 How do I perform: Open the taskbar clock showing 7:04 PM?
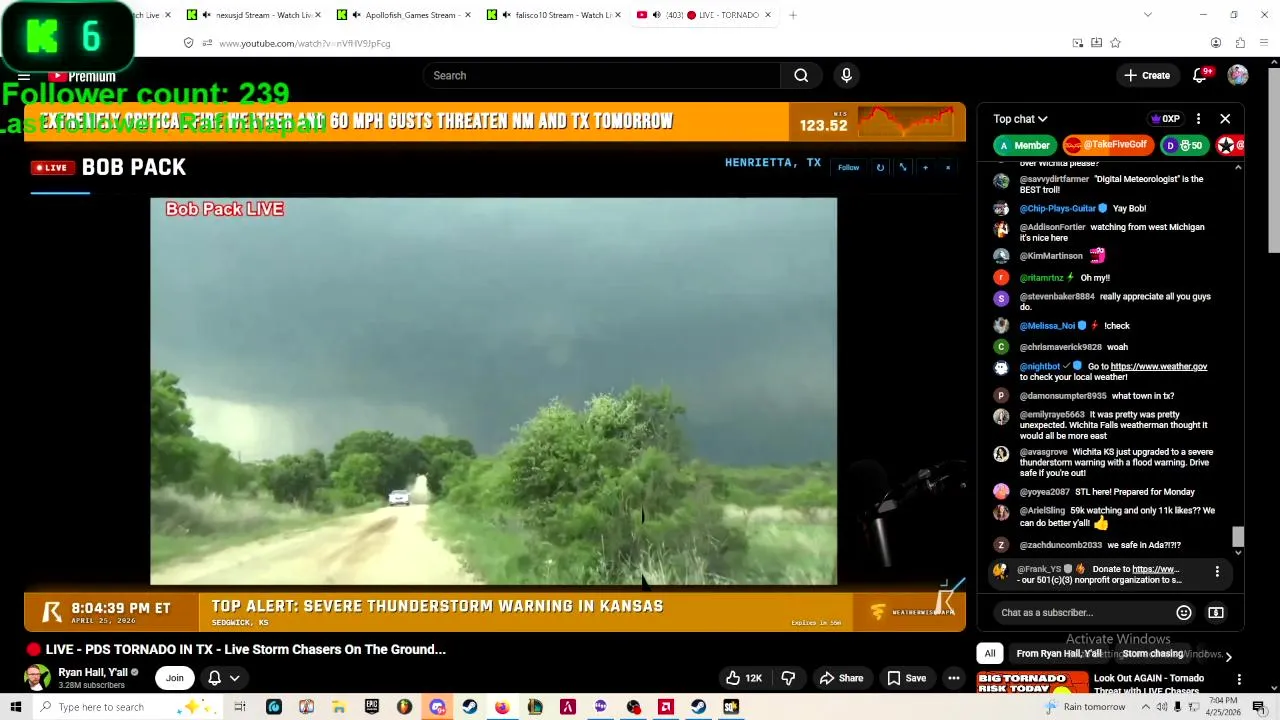pyautogui.click(x=1225, y=707)
